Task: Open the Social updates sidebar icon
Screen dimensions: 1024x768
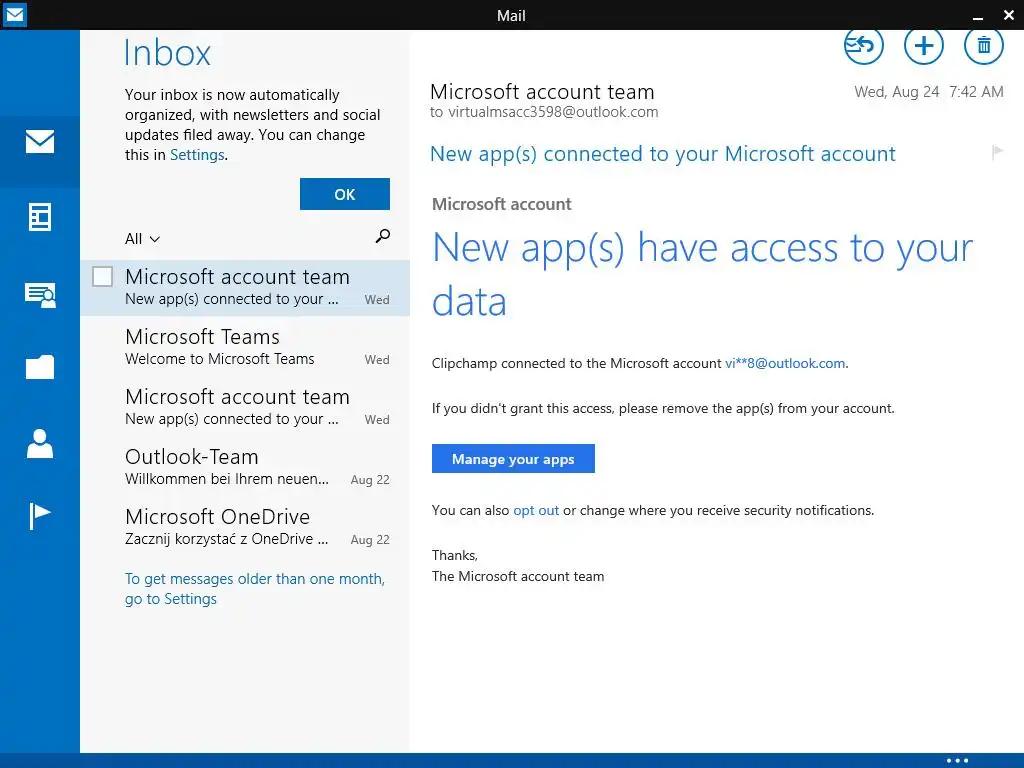Action: 40,295
